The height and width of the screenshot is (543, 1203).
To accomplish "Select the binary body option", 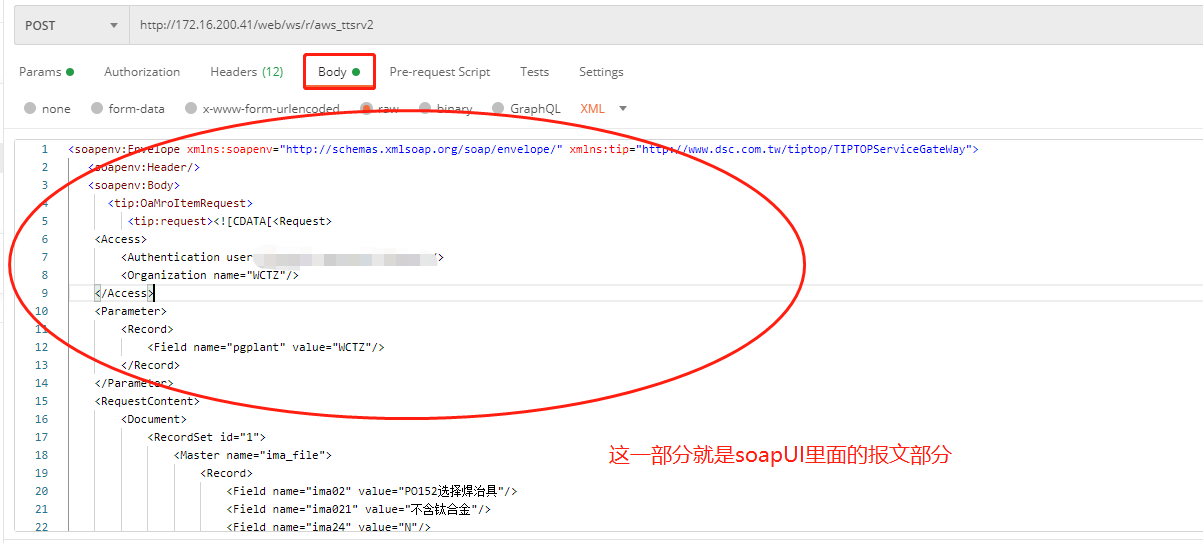I will coord(446,109).
